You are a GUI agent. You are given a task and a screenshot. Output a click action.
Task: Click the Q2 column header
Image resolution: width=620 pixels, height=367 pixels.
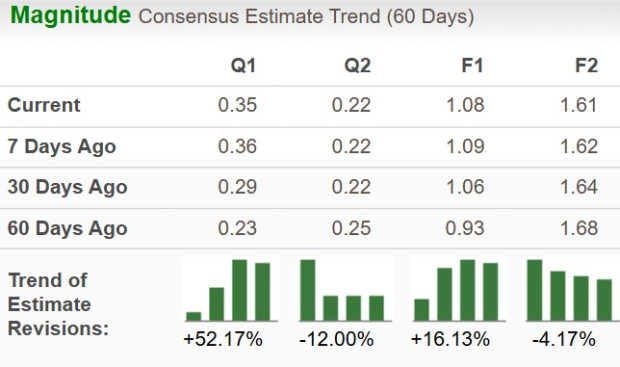(357, 65)
